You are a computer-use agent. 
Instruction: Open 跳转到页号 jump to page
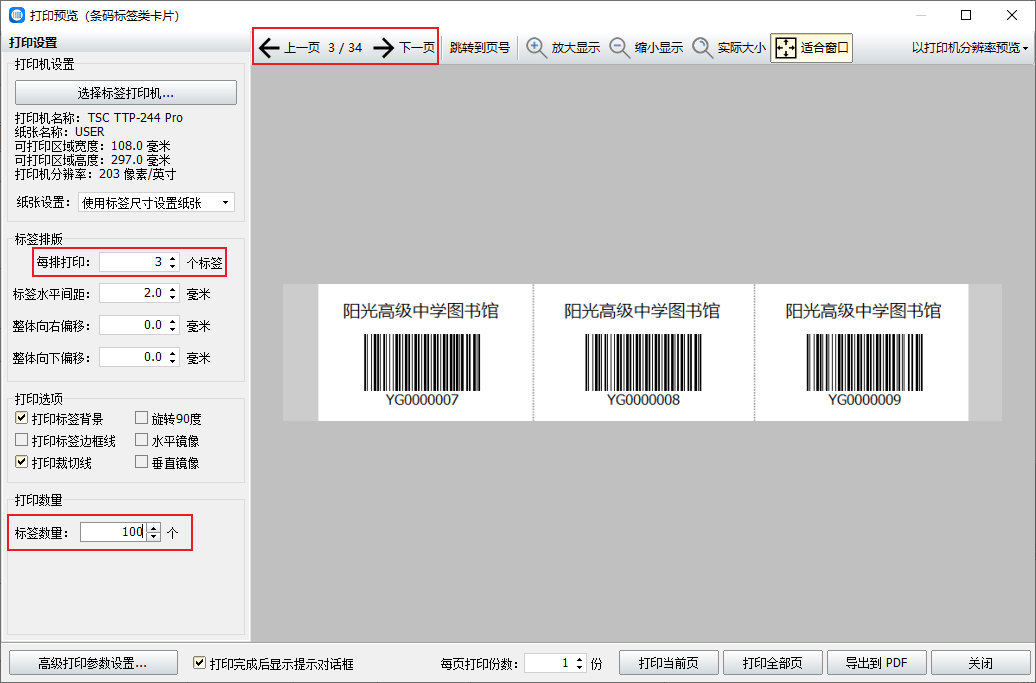[480, 48]
